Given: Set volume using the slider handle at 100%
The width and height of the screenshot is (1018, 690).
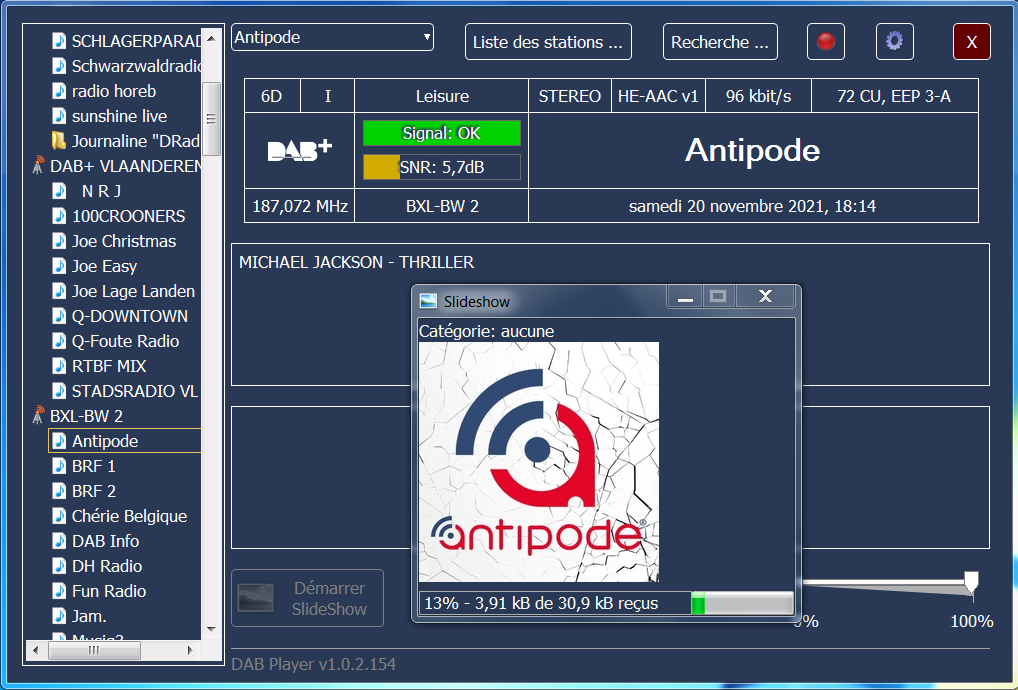Looking at the screenshot, I should tap(971, 582).
